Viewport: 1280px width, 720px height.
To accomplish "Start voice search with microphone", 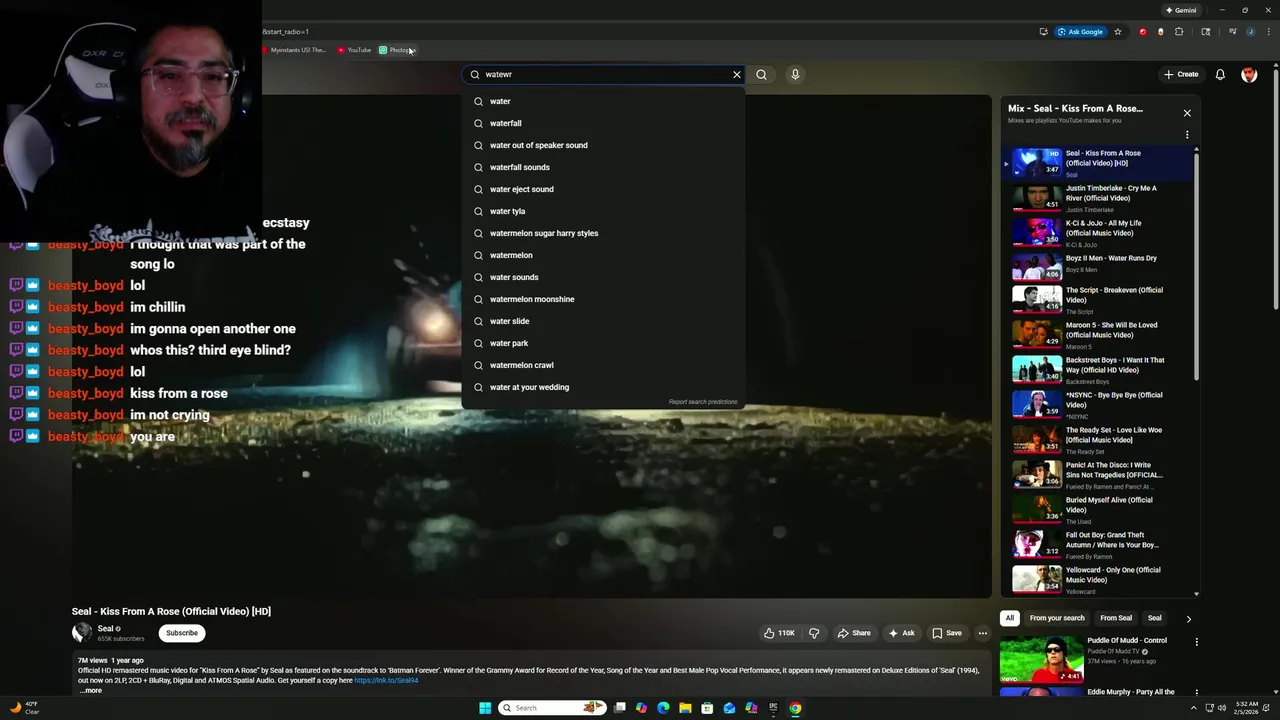I will [795, 74].
